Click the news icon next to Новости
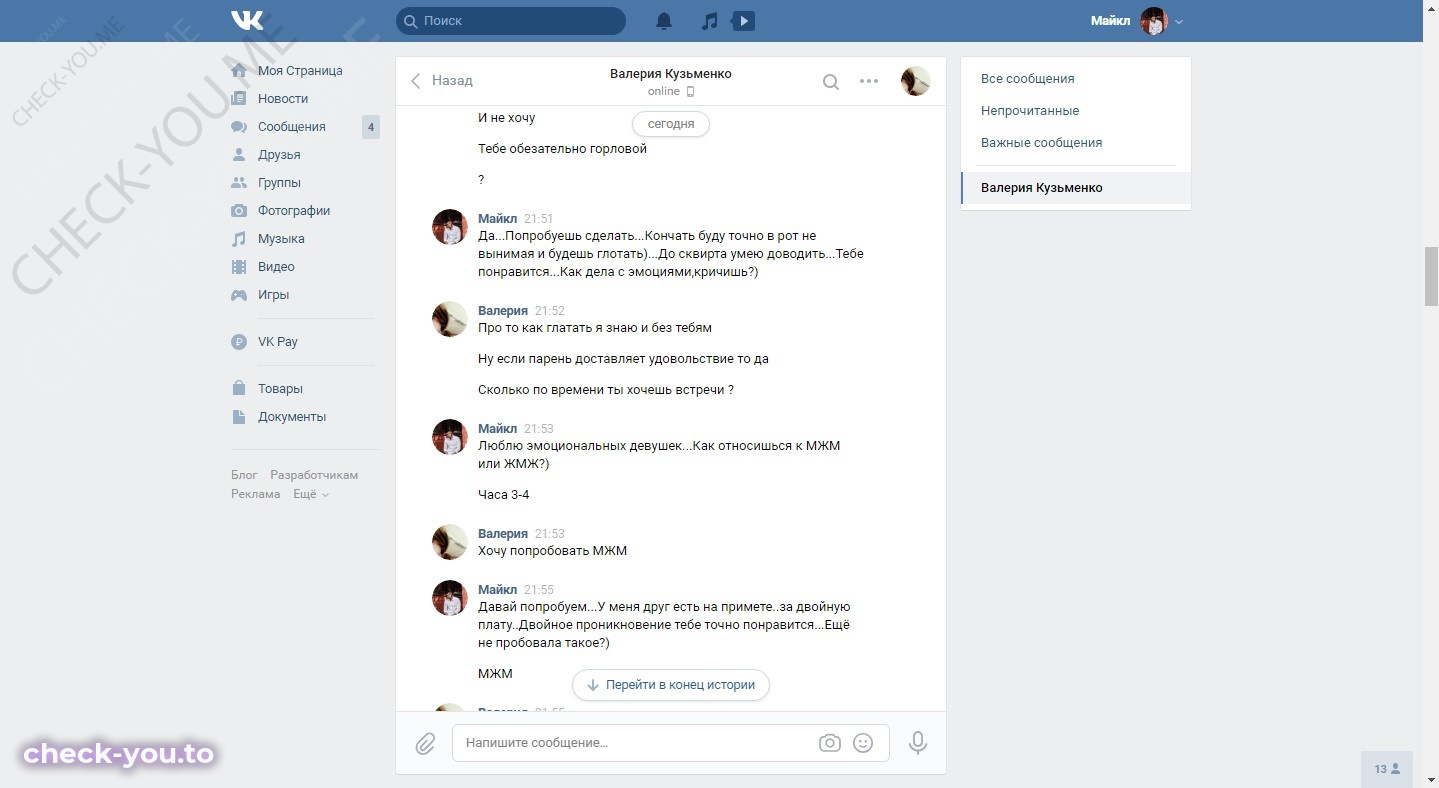Image resolution: width=1439 pixels, height=788 pixels. [x=239, y=99]
